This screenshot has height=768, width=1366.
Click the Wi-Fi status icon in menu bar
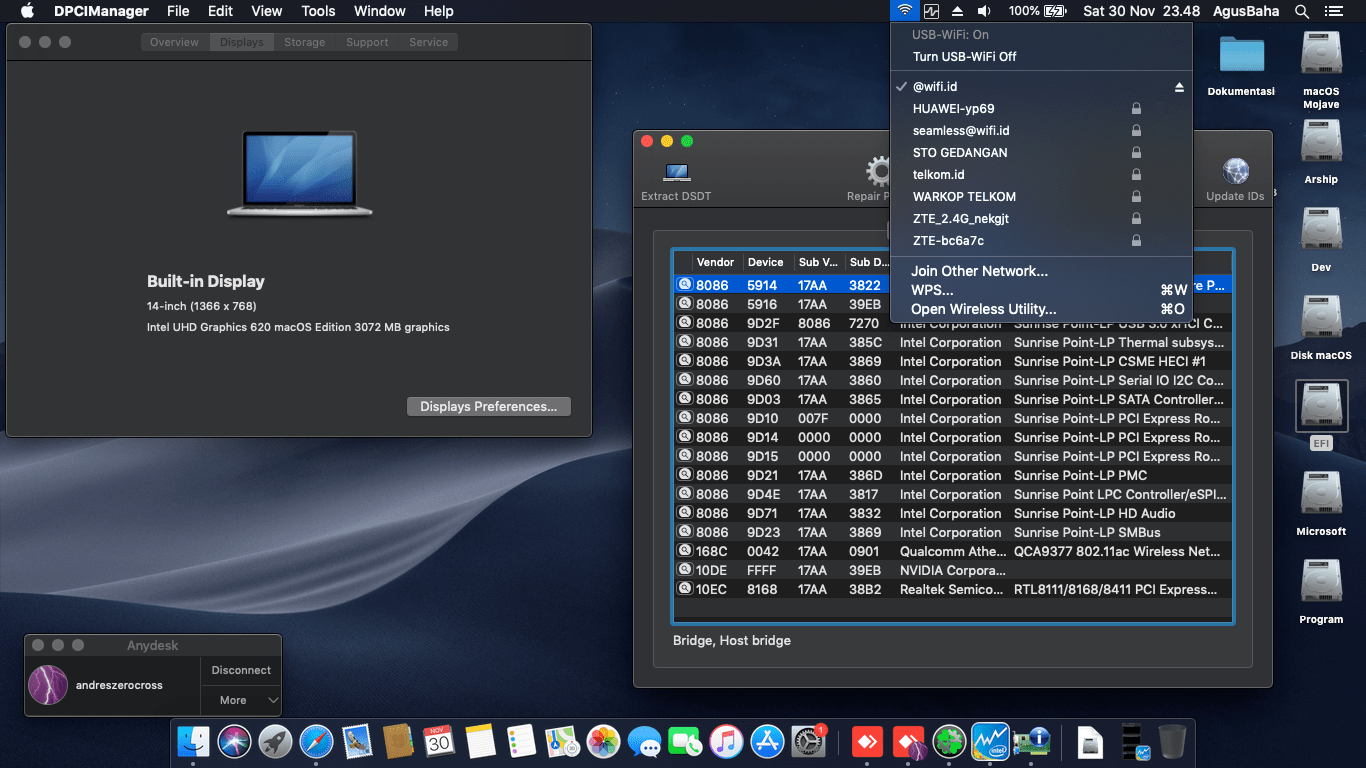(x=904, y=11)
